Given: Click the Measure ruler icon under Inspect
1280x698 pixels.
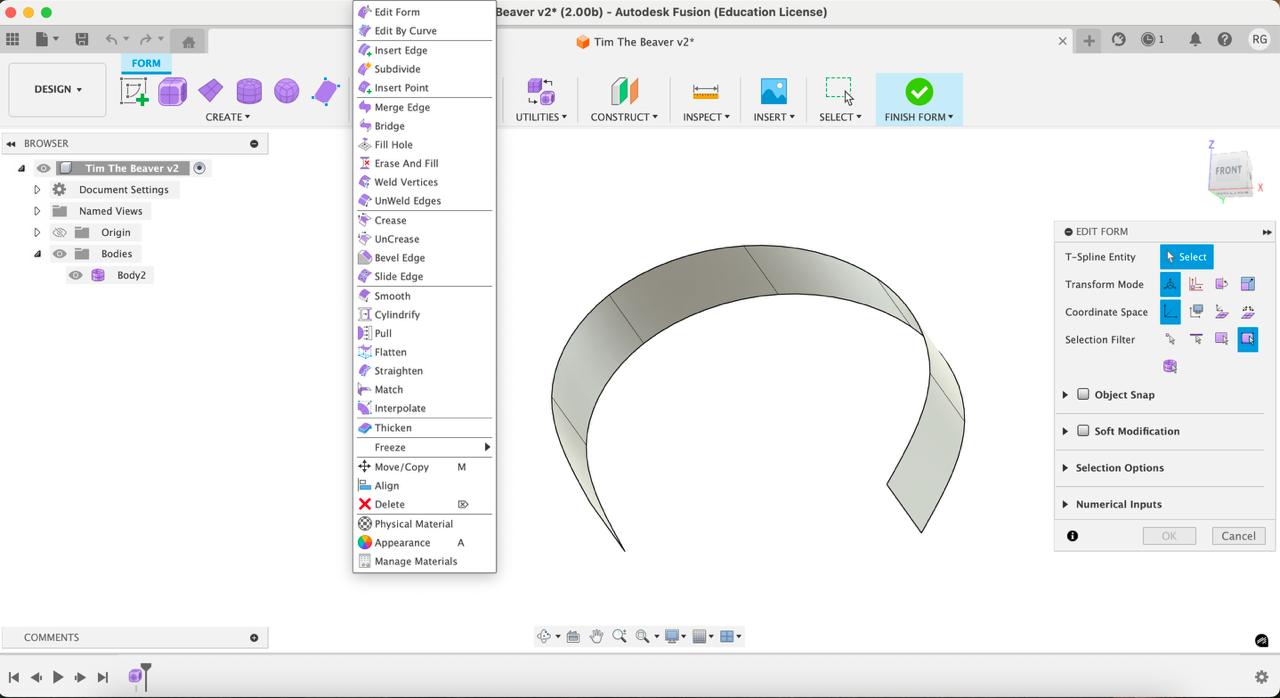Looking at the screenshot, I should tap(705, 92).
